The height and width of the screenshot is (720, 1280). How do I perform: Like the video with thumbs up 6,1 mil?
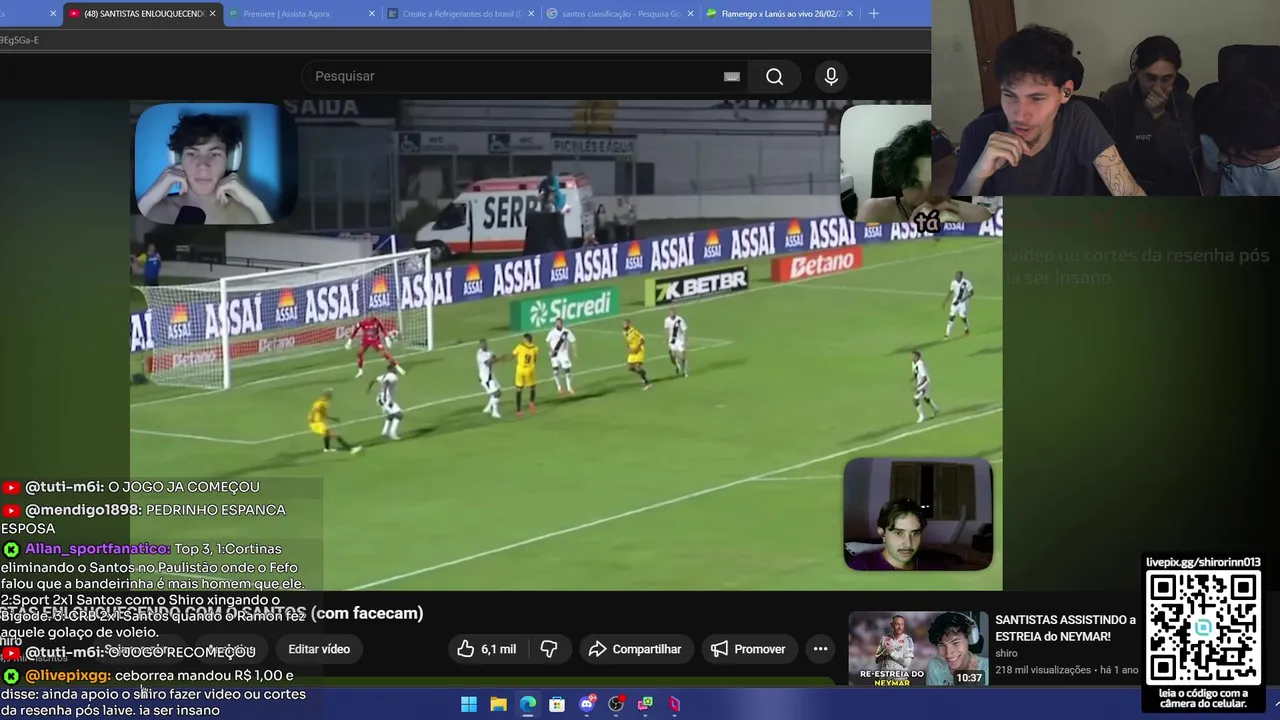[x=486, y=649]
